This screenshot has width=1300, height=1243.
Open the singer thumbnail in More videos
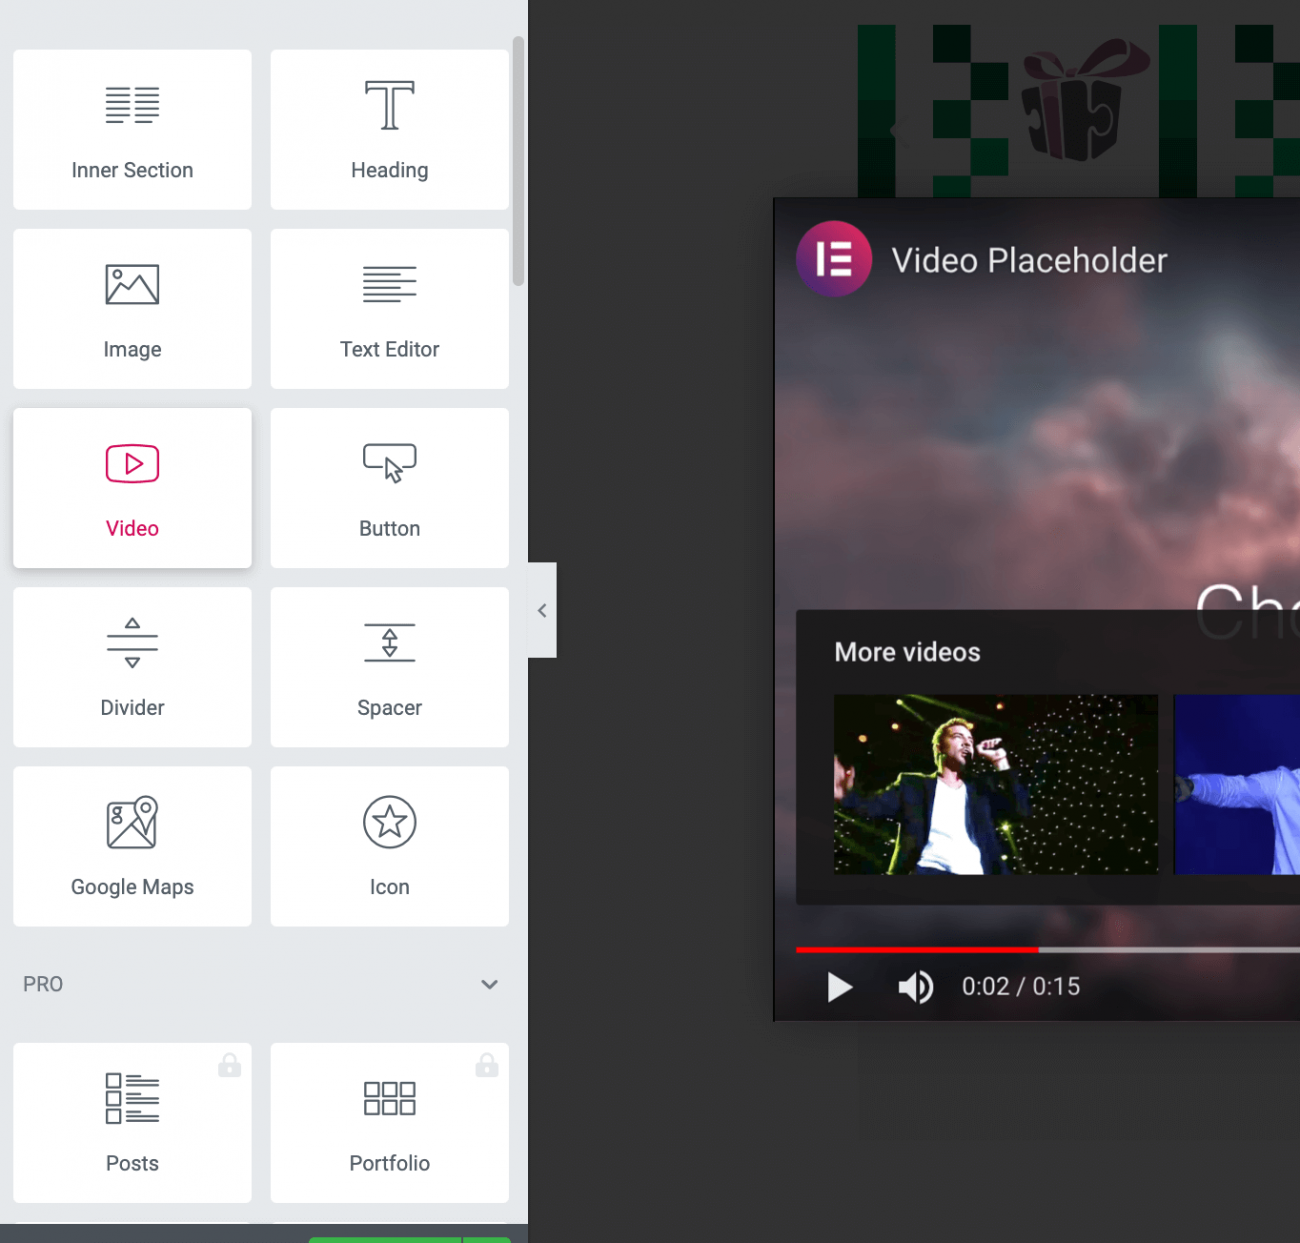[995, 784]
